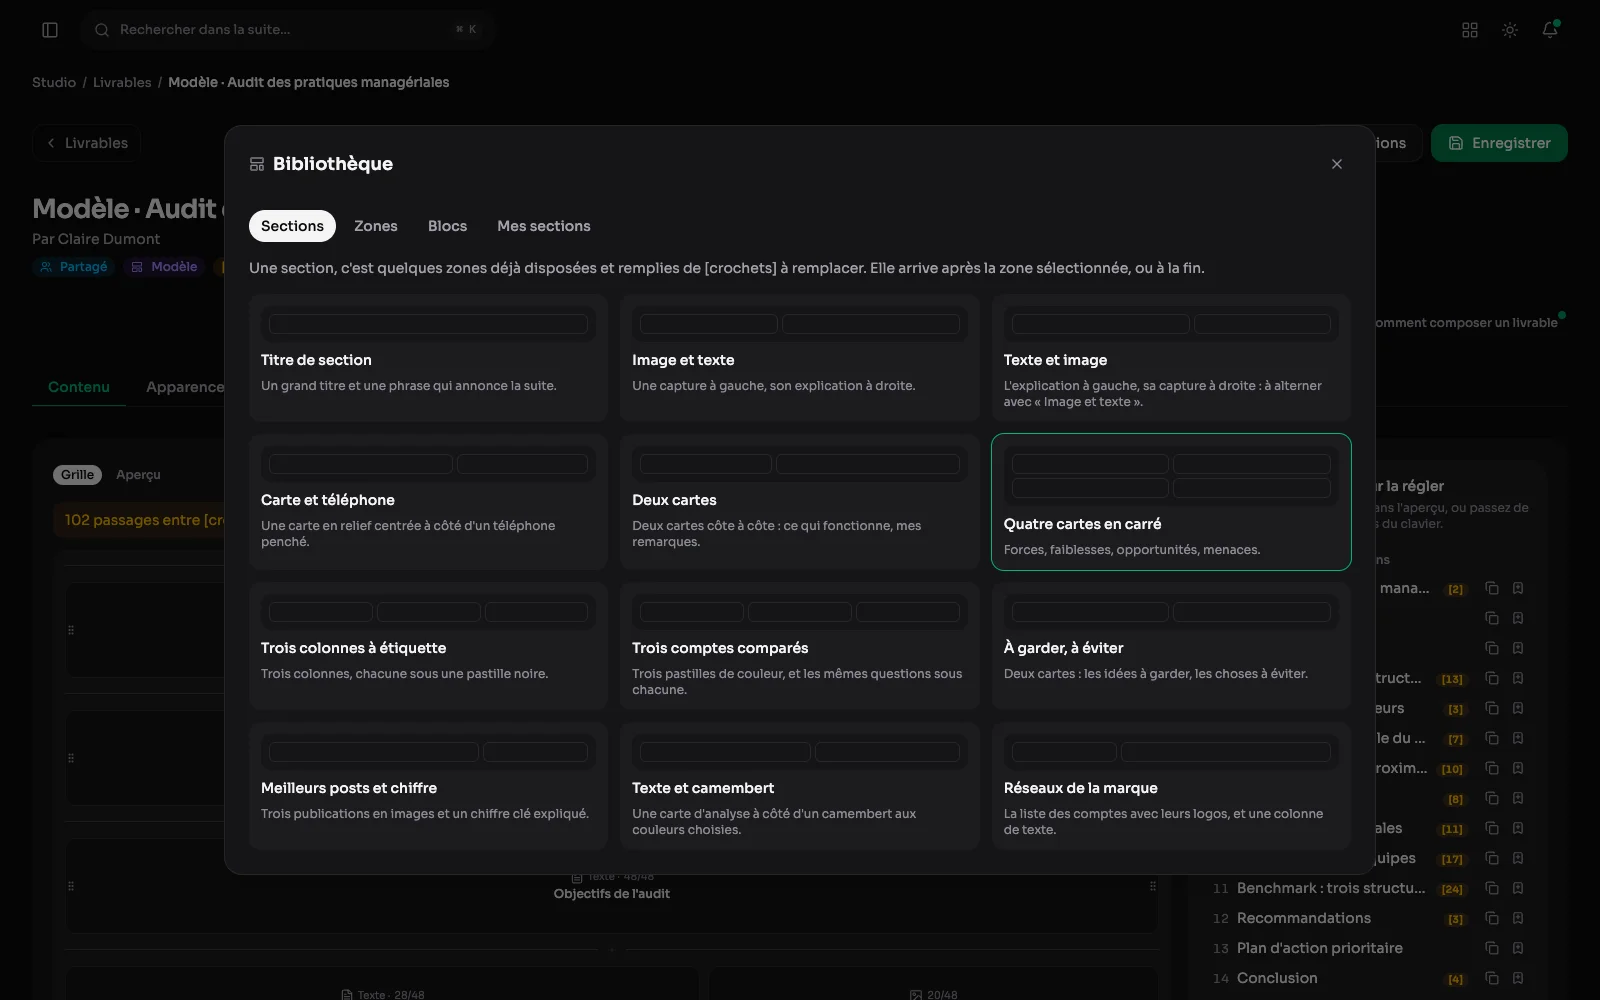
Task: Choose the Deux cartes section
Action: coord(800,502)
